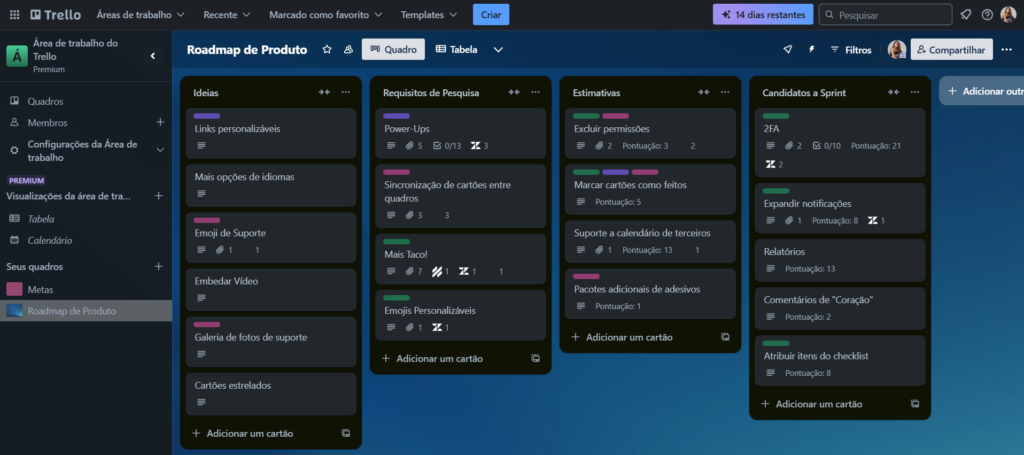Add a member with the plus icon
The width and height of the screenshot is (1024, 455).
[160, 122]
